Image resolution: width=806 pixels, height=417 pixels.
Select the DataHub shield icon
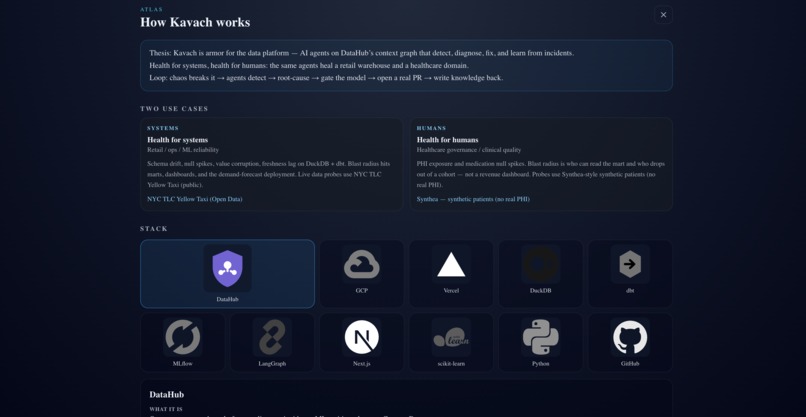click(x=227, y=268)
